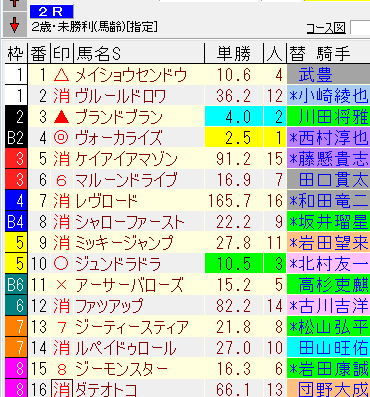Image resolution: width=370 pixels, height=397 pixels.
Task: Click jockey 坂井瑠星 cell
Action: [x=328, y=222]
